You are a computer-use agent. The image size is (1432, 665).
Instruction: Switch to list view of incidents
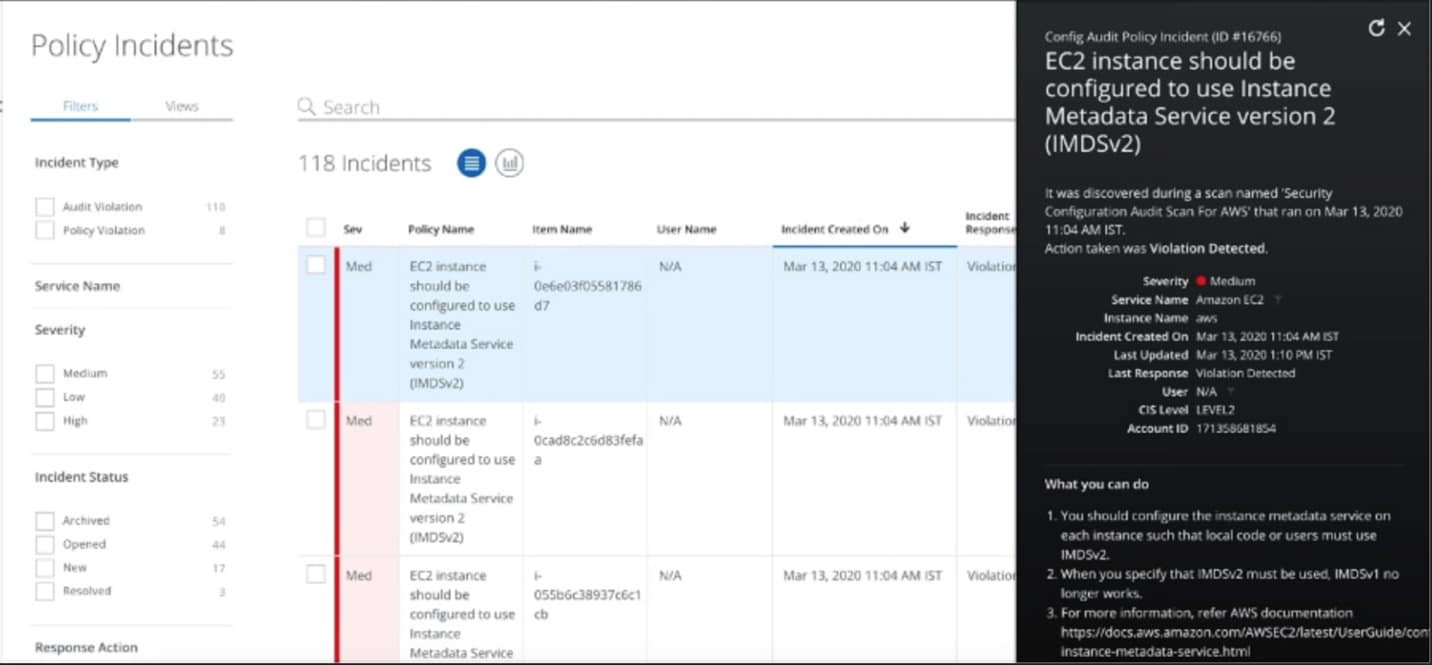(x=471, y=163)
